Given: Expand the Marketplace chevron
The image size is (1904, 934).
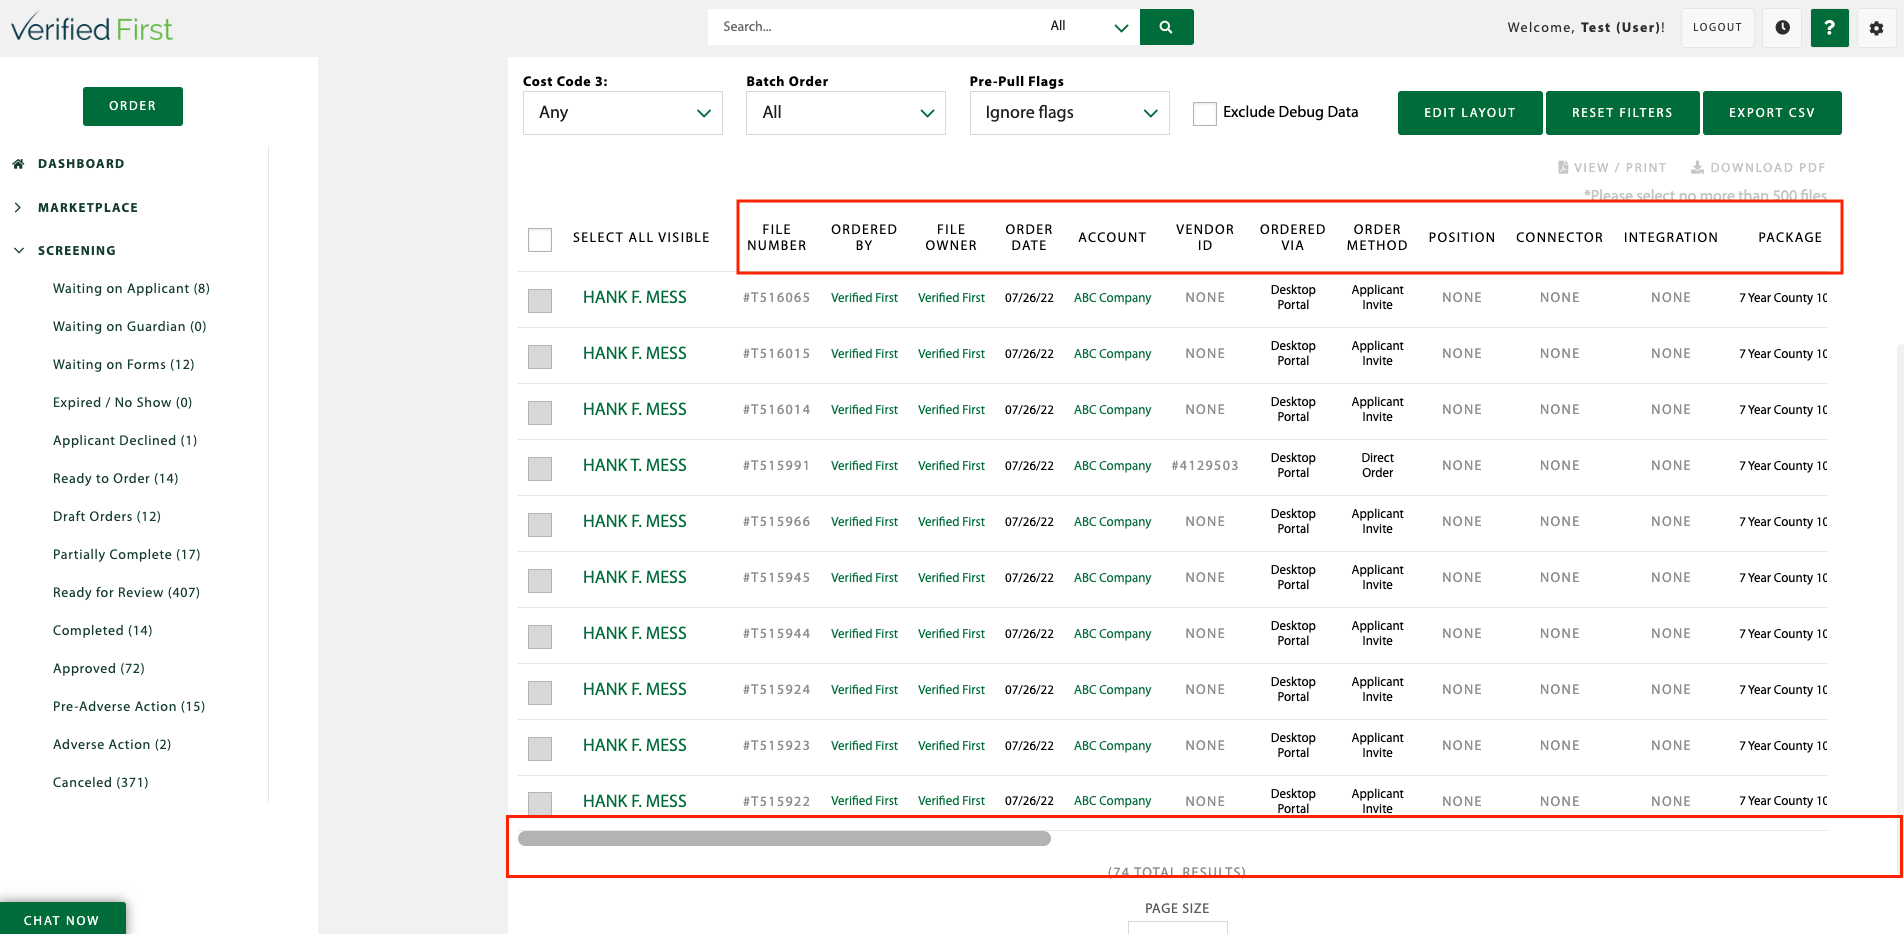Looking at the screenshot, I should pyautogui.click(x=18, y=208).
